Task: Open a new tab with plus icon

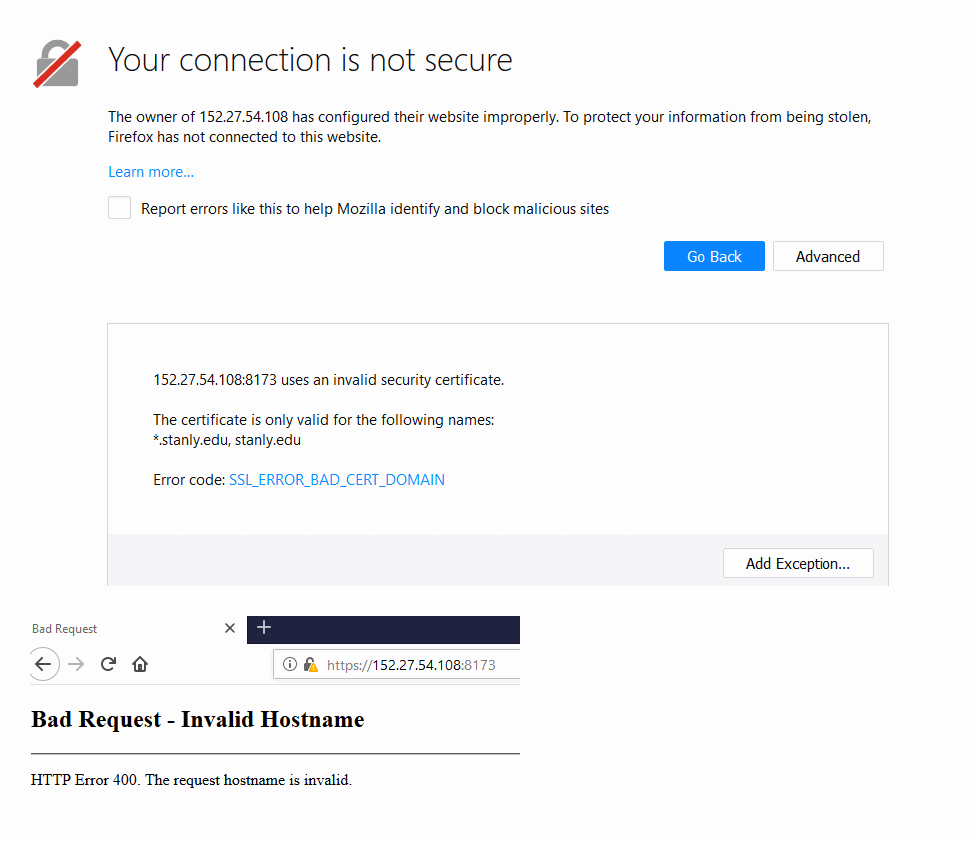Action: point(264,628)
